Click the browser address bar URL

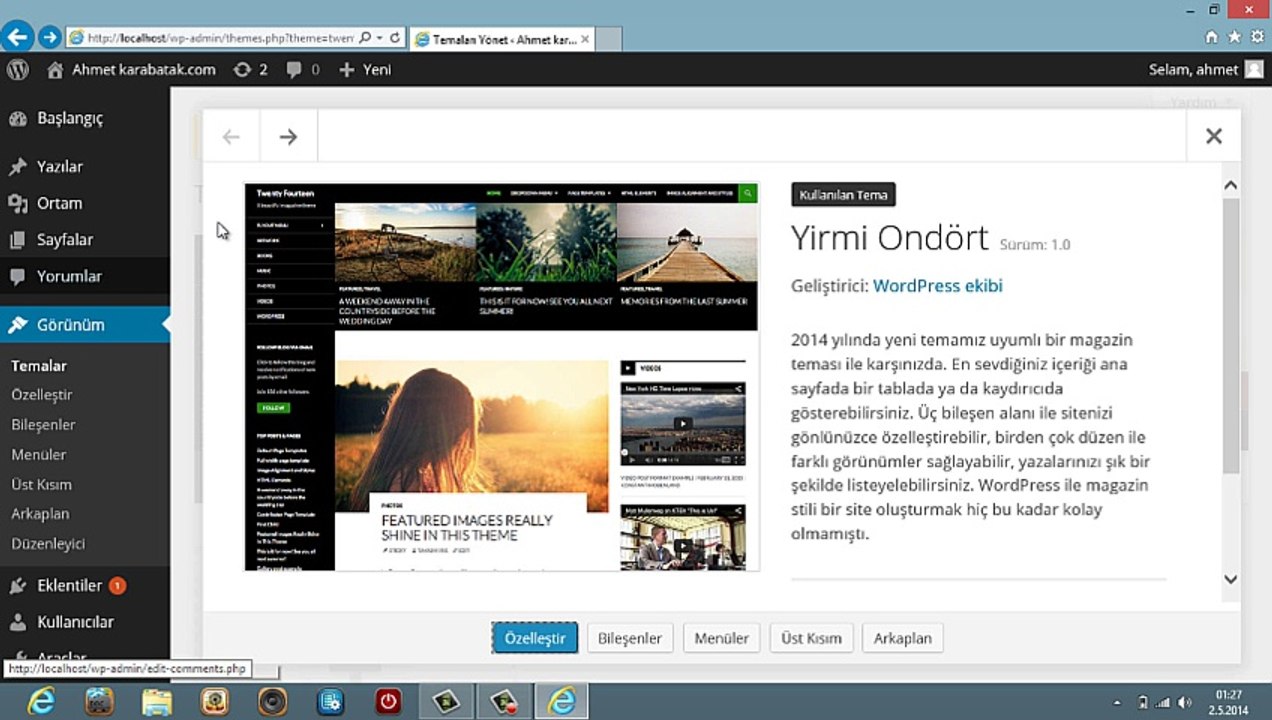(x=220, y=38)
